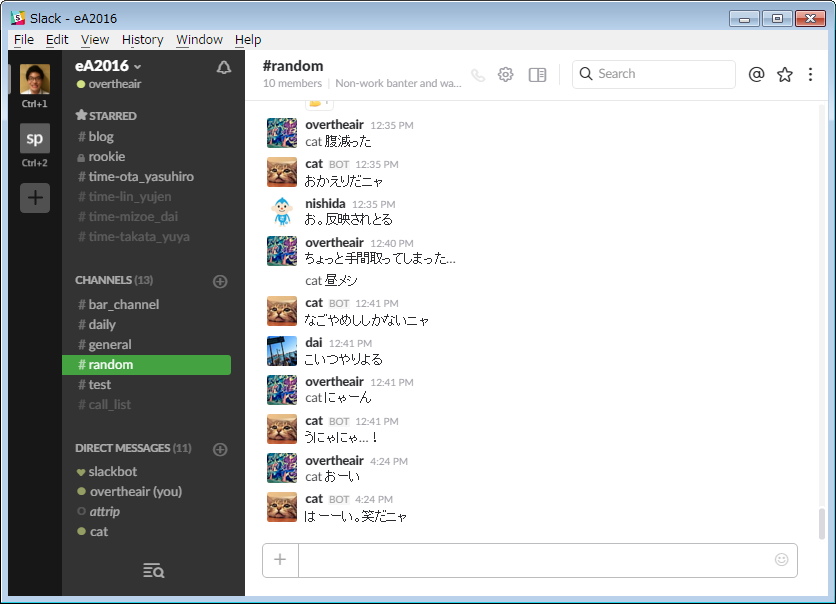Click the Non-work banter topic text
This screenshot has height=604, width=836.
pyautogui.click(x=398, y=83)
